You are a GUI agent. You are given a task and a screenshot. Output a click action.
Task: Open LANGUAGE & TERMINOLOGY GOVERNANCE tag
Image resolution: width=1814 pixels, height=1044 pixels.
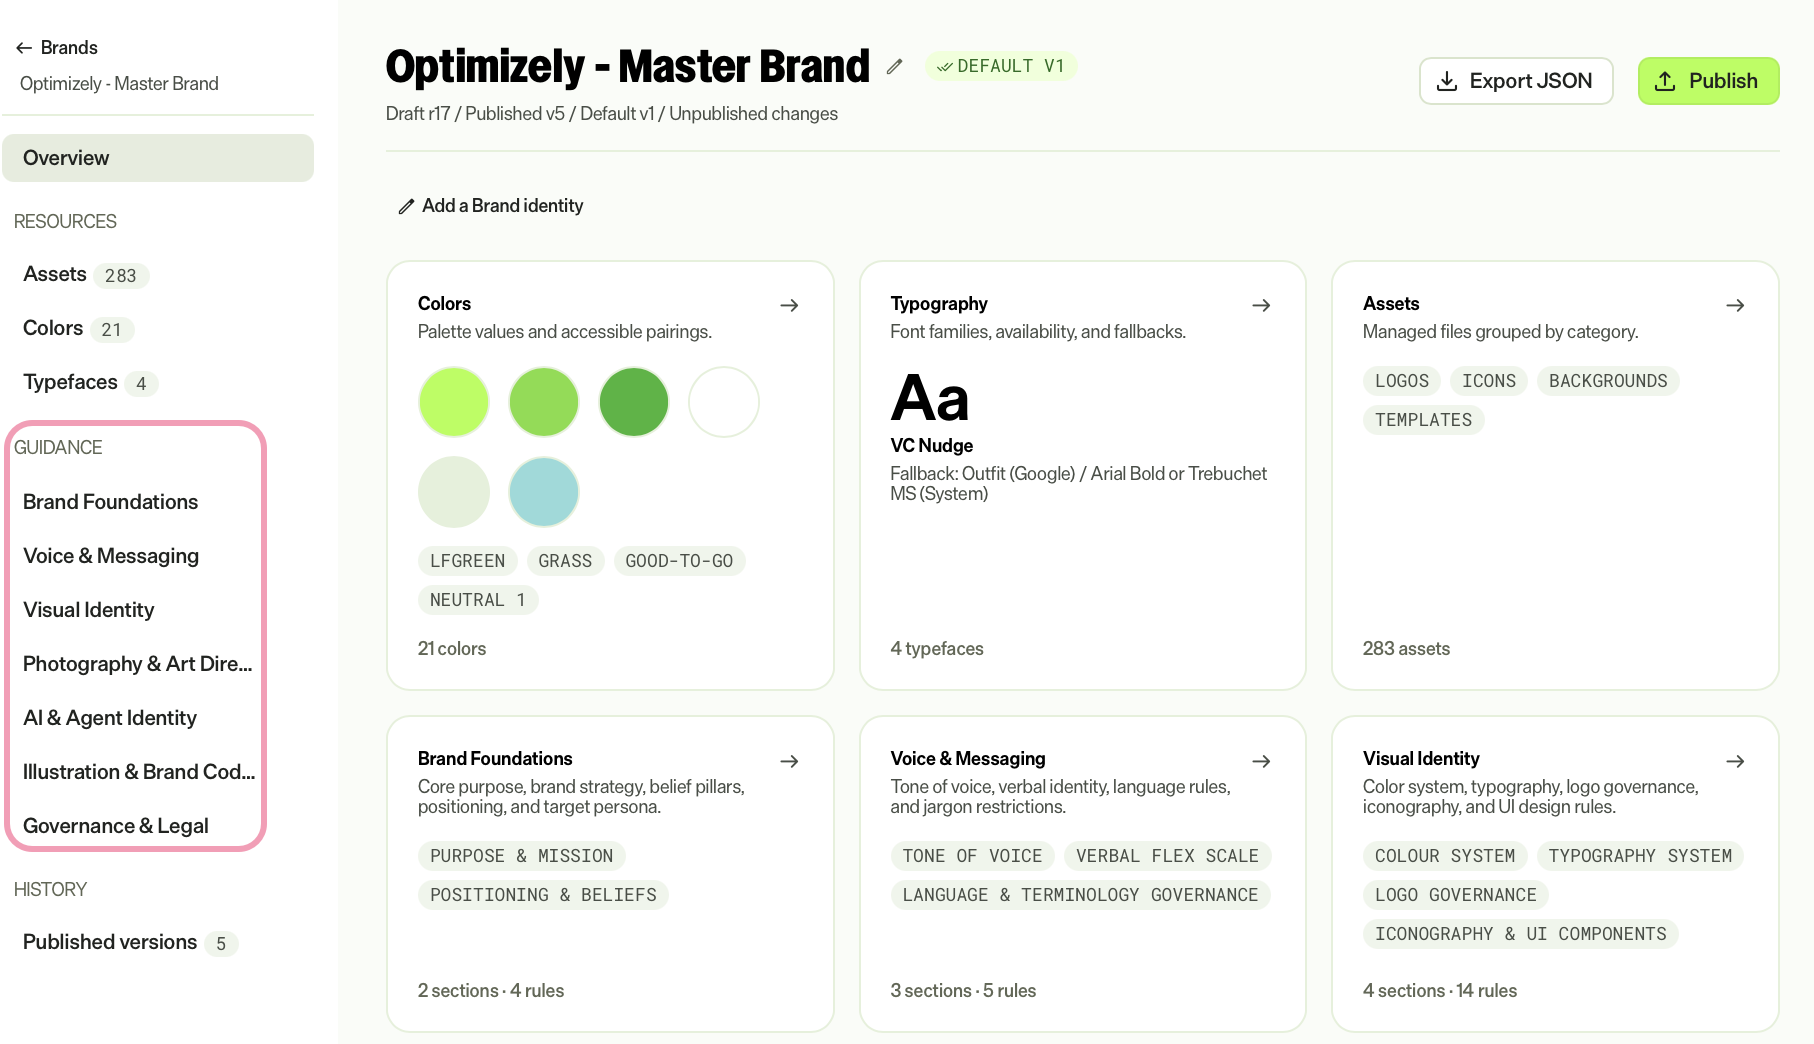[1080, 895]
